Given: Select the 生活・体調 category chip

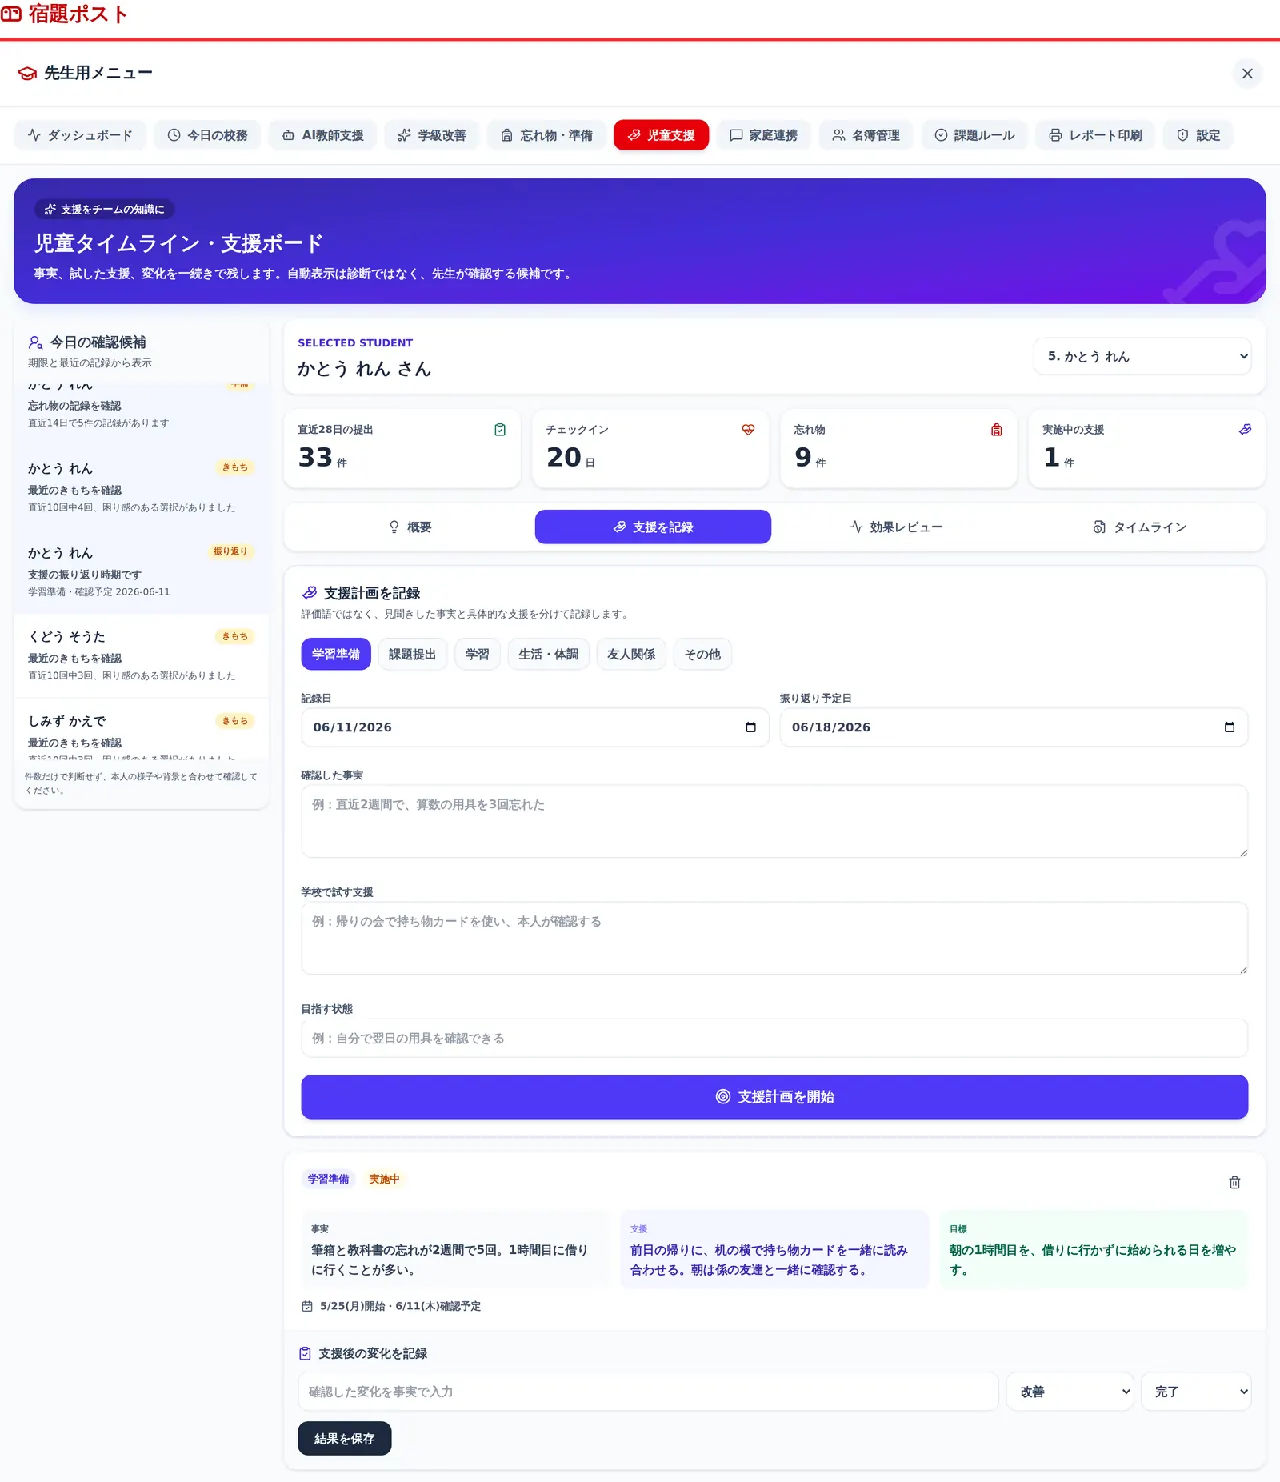Looking at the screenshot, I should point(548,654).
